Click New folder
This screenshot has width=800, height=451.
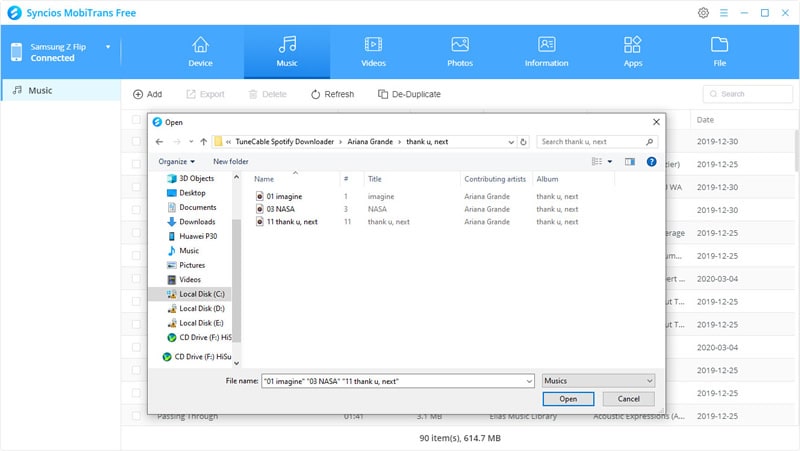pos(231,161)
